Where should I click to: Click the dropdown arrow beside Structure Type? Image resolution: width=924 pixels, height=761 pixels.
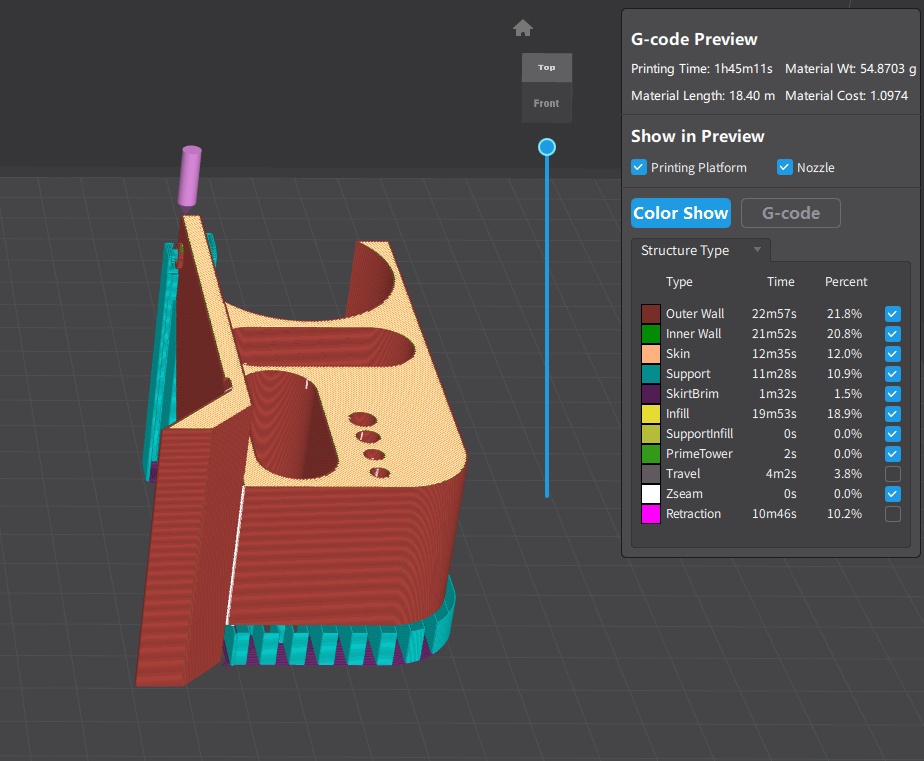click(x=757, y=250)
